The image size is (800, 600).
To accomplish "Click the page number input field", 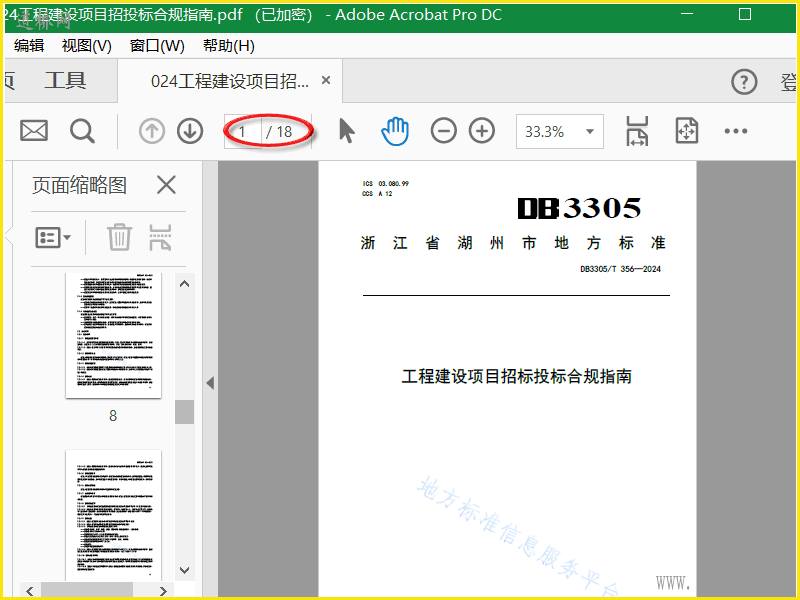I will point(243,132).
